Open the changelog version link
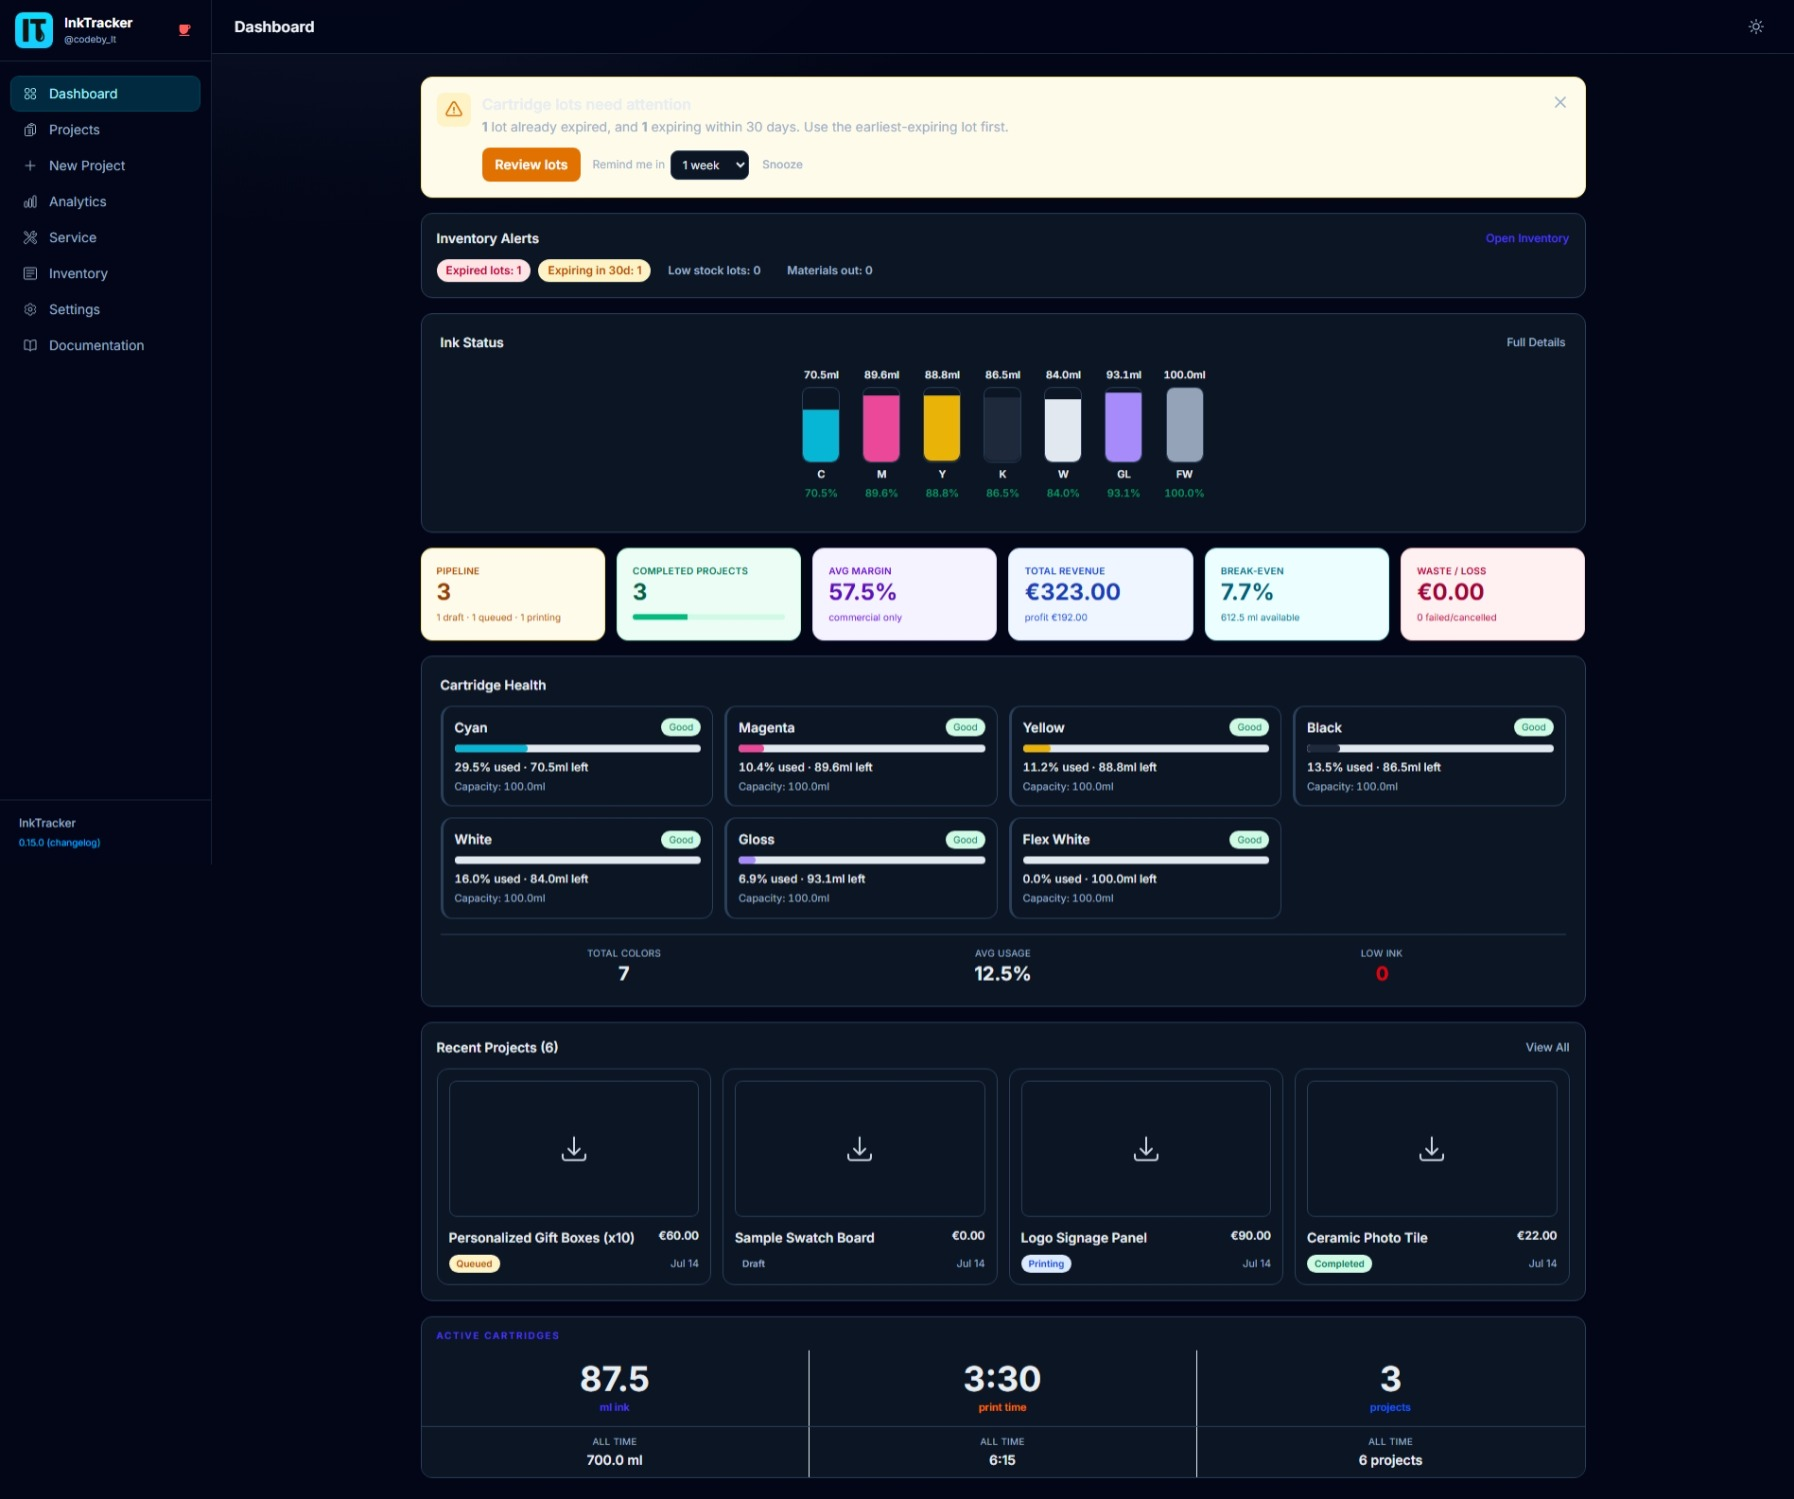 [x=59, y=843]
